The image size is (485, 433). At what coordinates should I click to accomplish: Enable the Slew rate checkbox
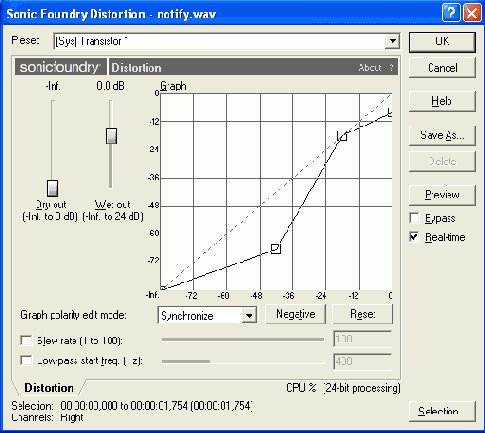click(x=26, y=341)
